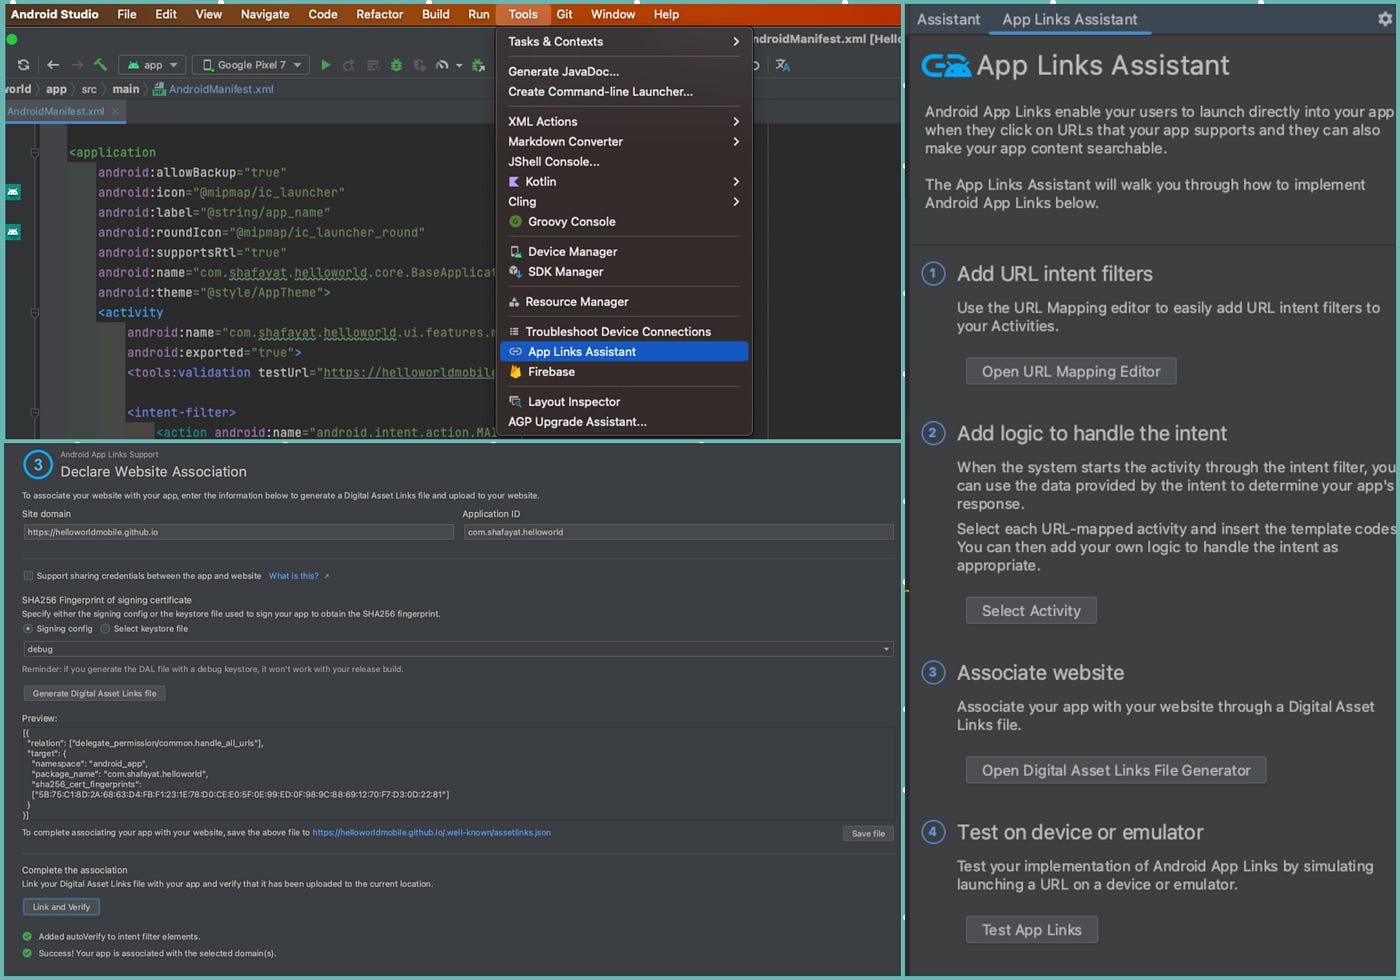Select the Select keystore file radio button
1400x980 pixels.
[105, 629]
